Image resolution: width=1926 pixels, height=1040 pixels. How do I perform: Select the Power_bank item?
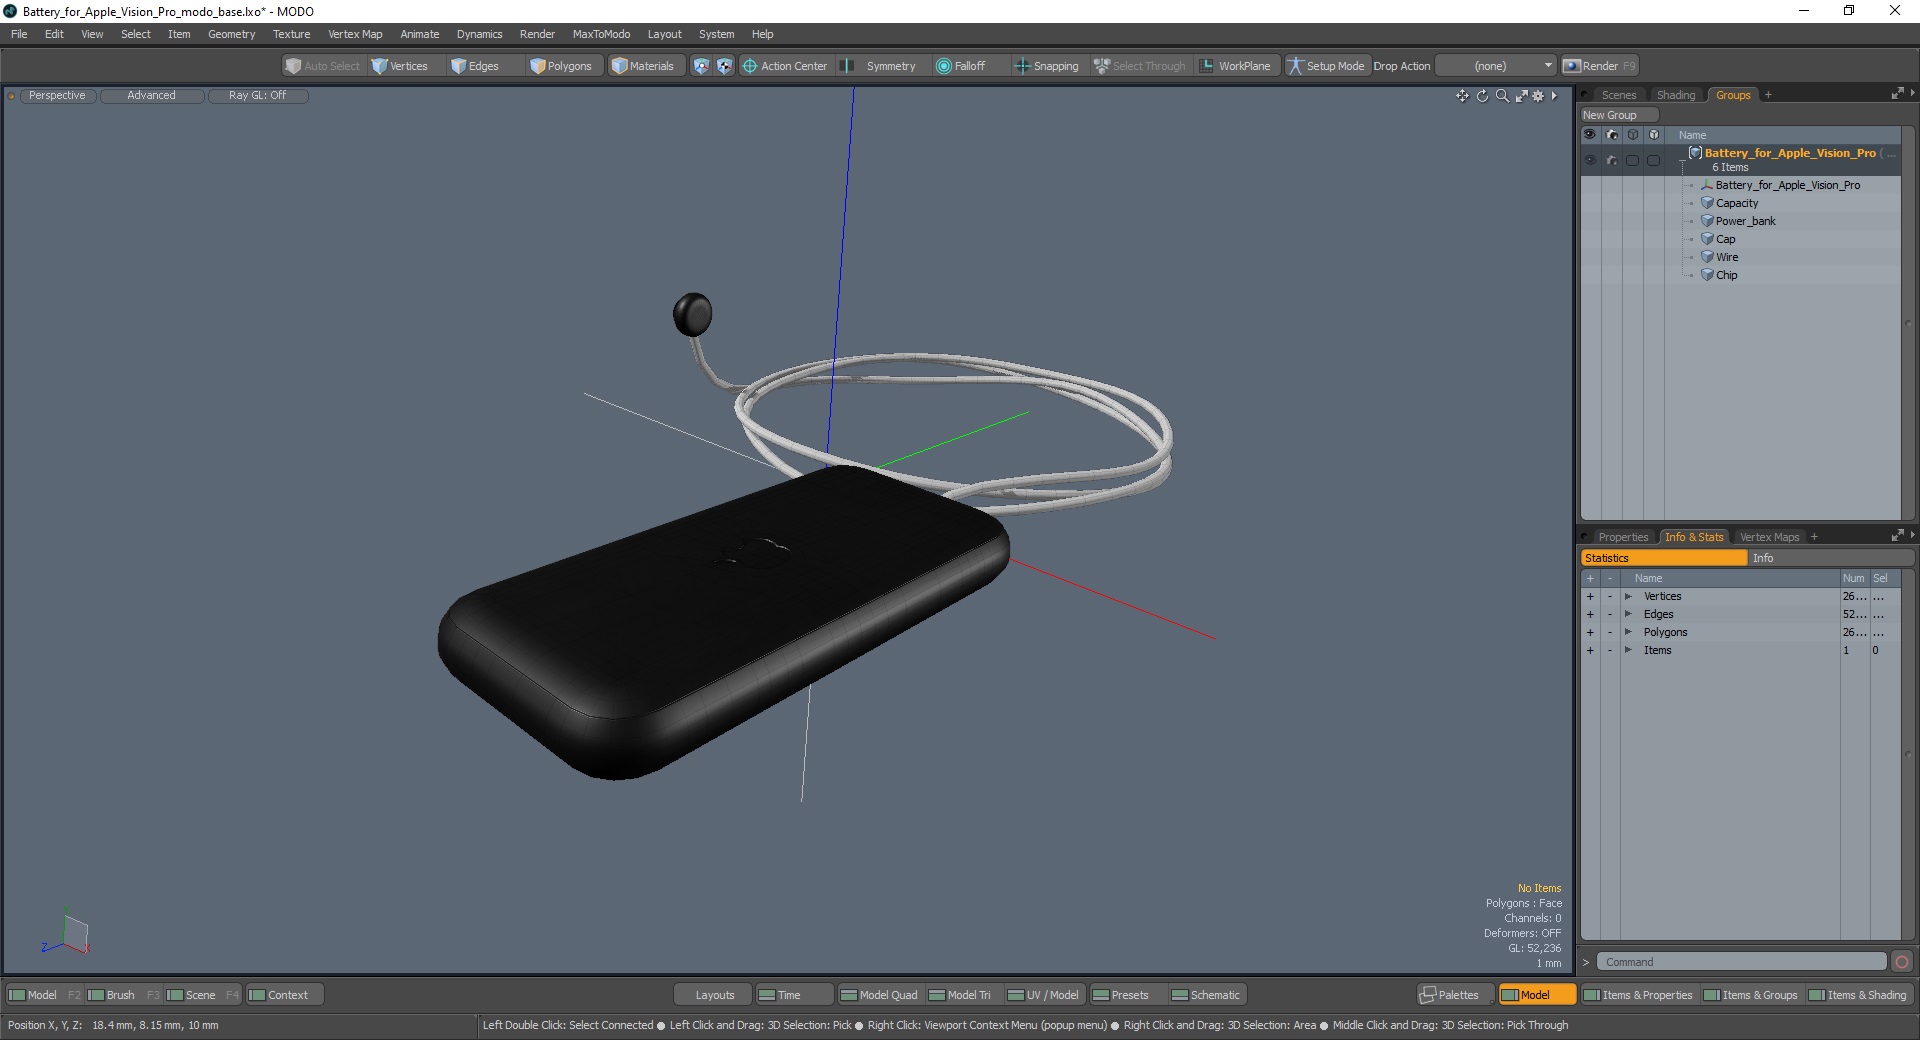1745,221
